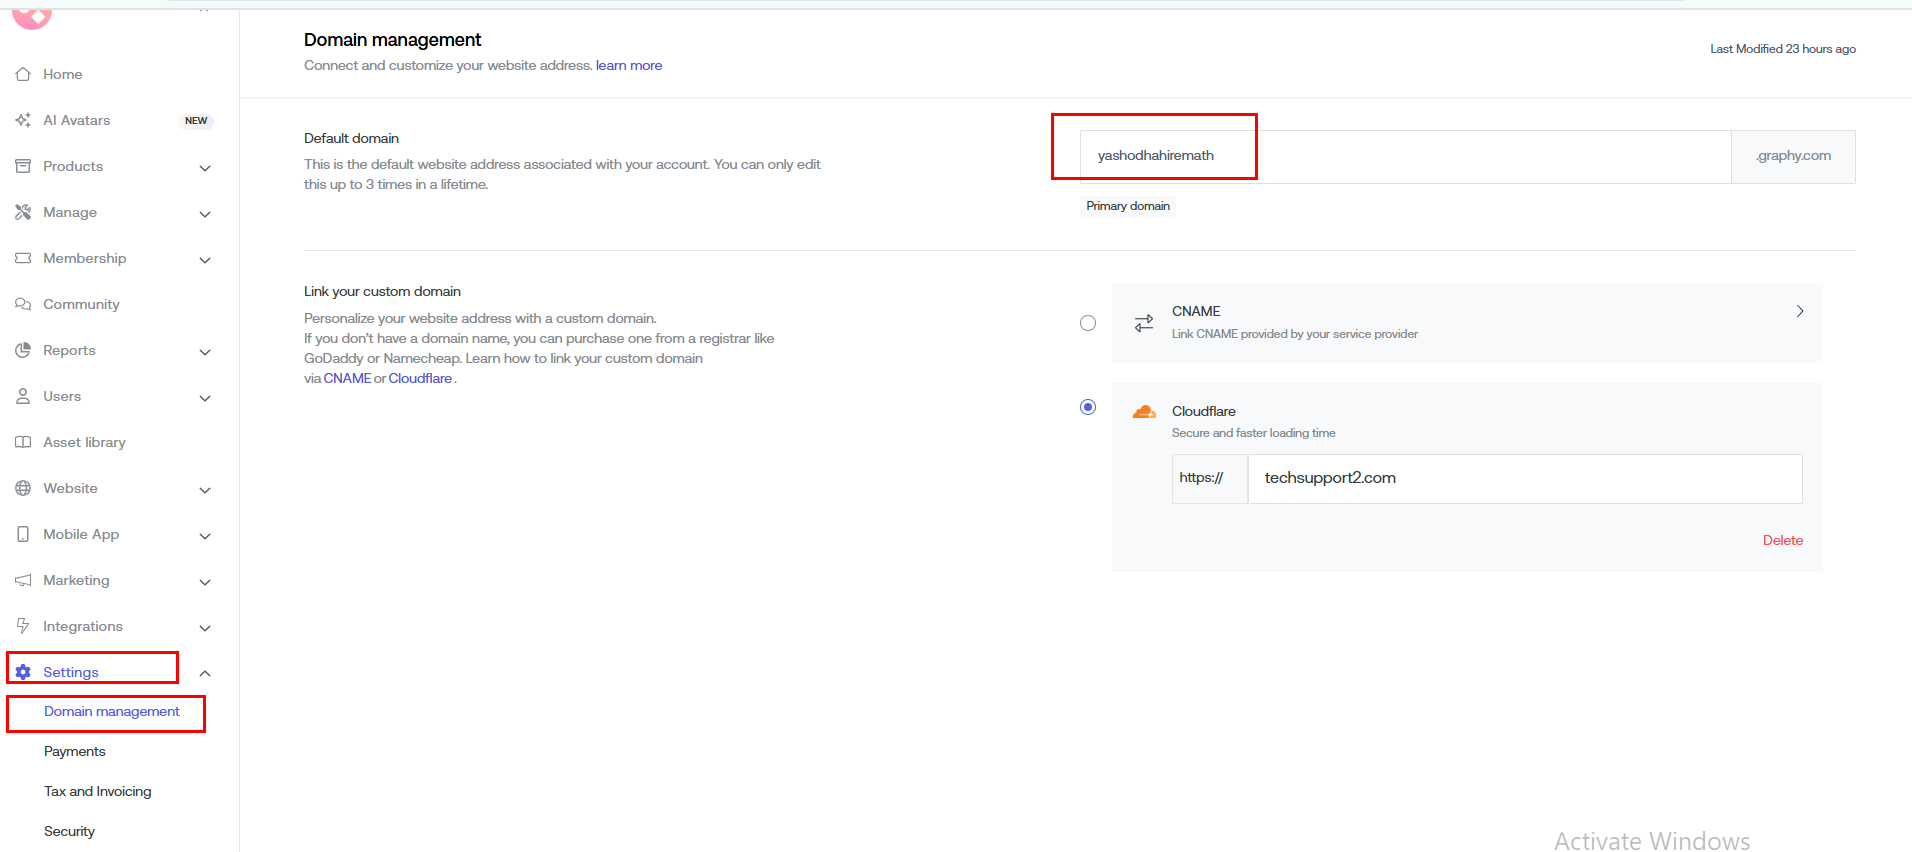Select the Cloudflare radio button
The height and width of the screenshot is (852, 1912).
pos(1088,407)
